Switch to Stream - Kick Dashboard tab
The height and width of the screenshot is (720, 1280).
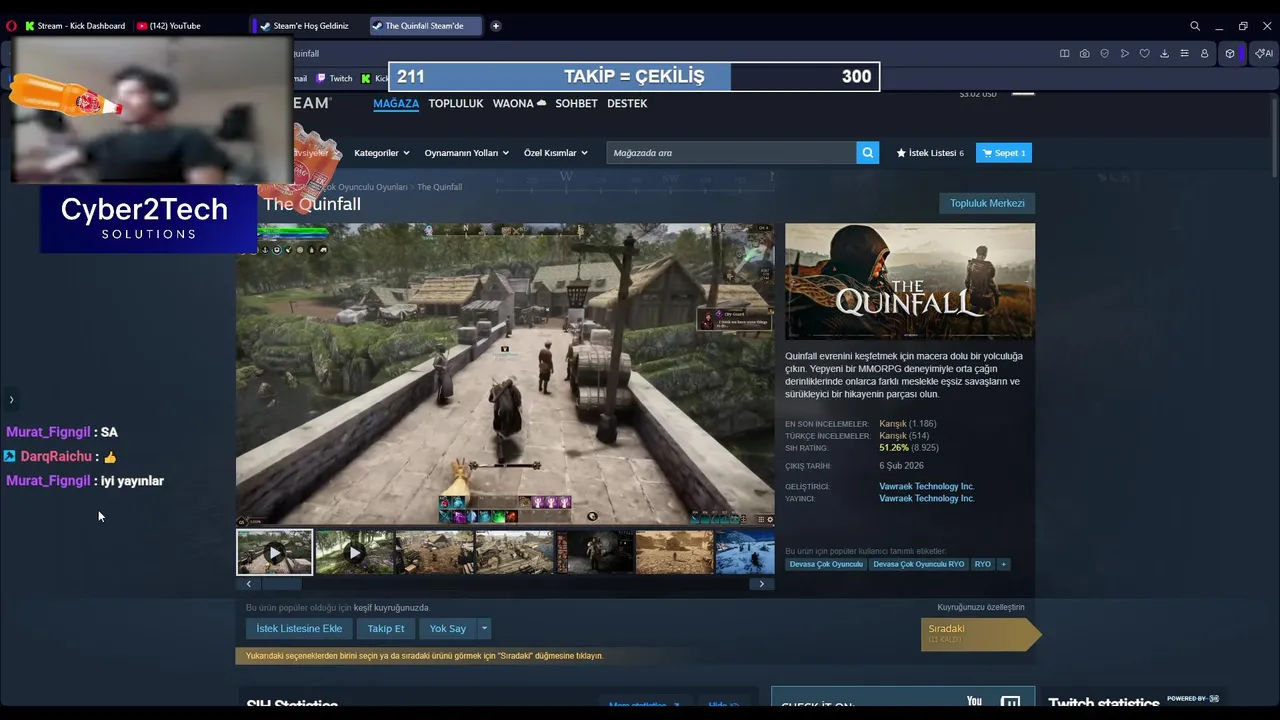pos(76,26)
